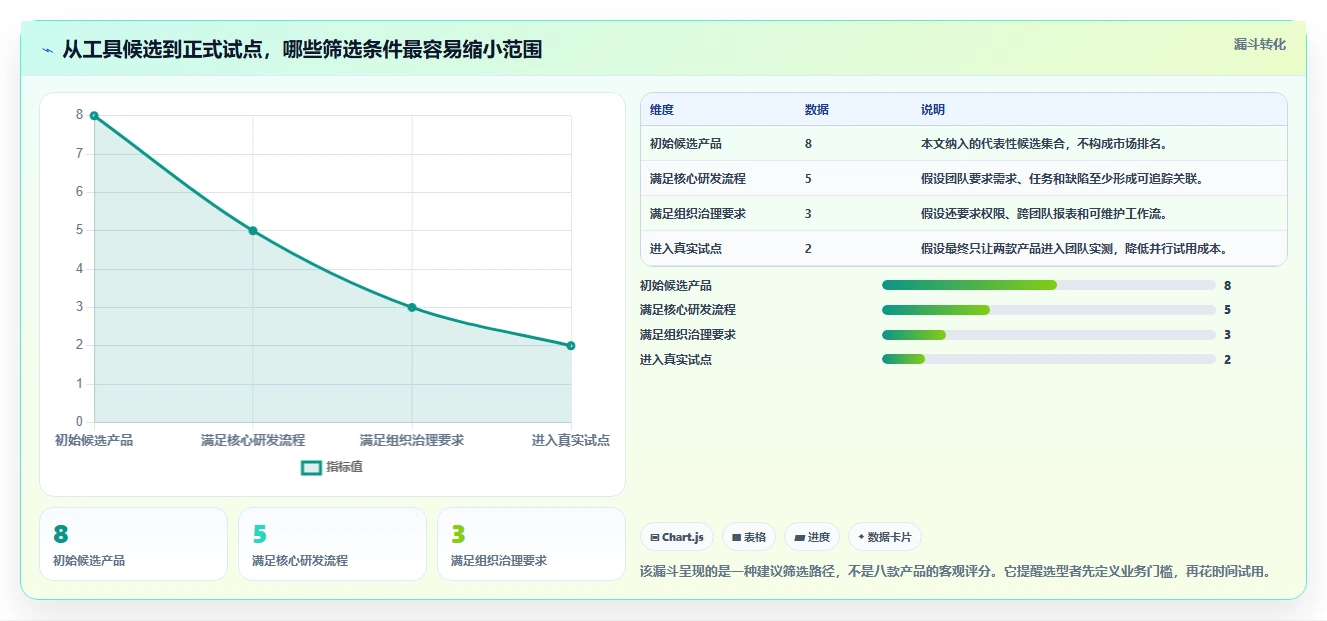The width and height of the screenshot is (1327, 621).
Task: Click the progress bar for 进入真实试点
Action: tap(1049, 360)
